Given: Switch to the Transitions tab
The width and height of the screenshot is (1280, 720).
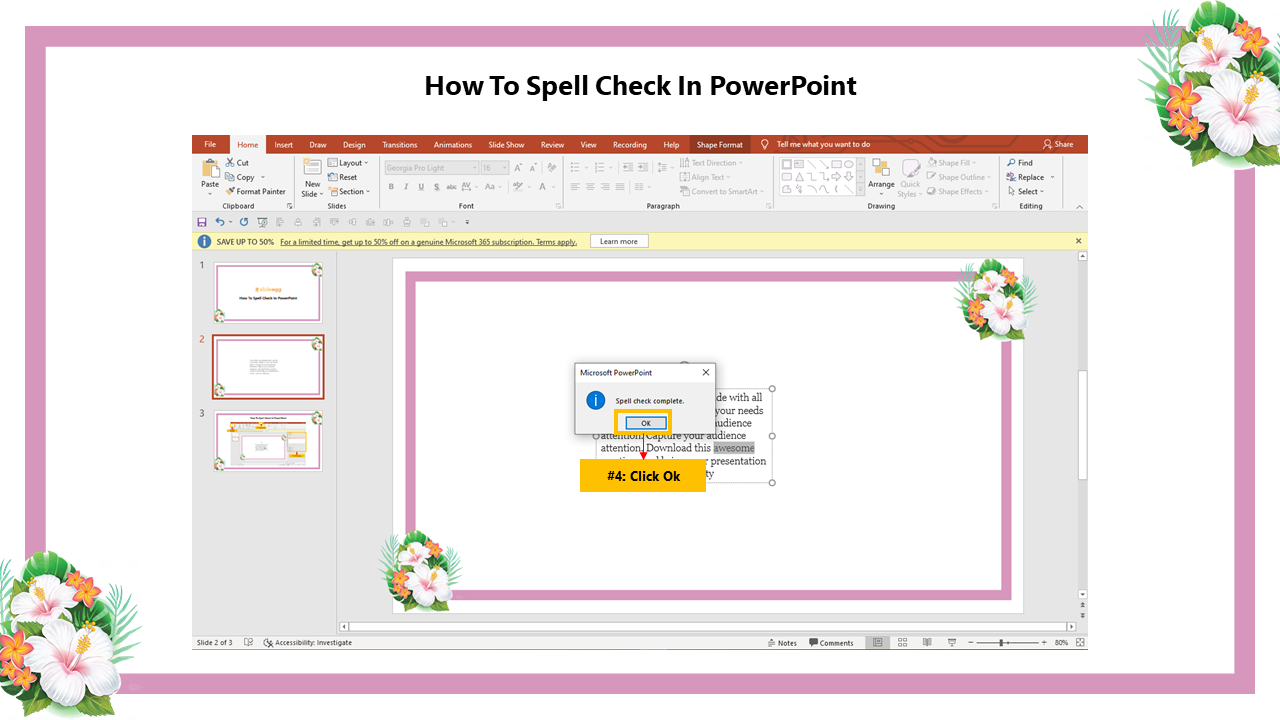Looking at the screenshot, I should pos(400,144).
